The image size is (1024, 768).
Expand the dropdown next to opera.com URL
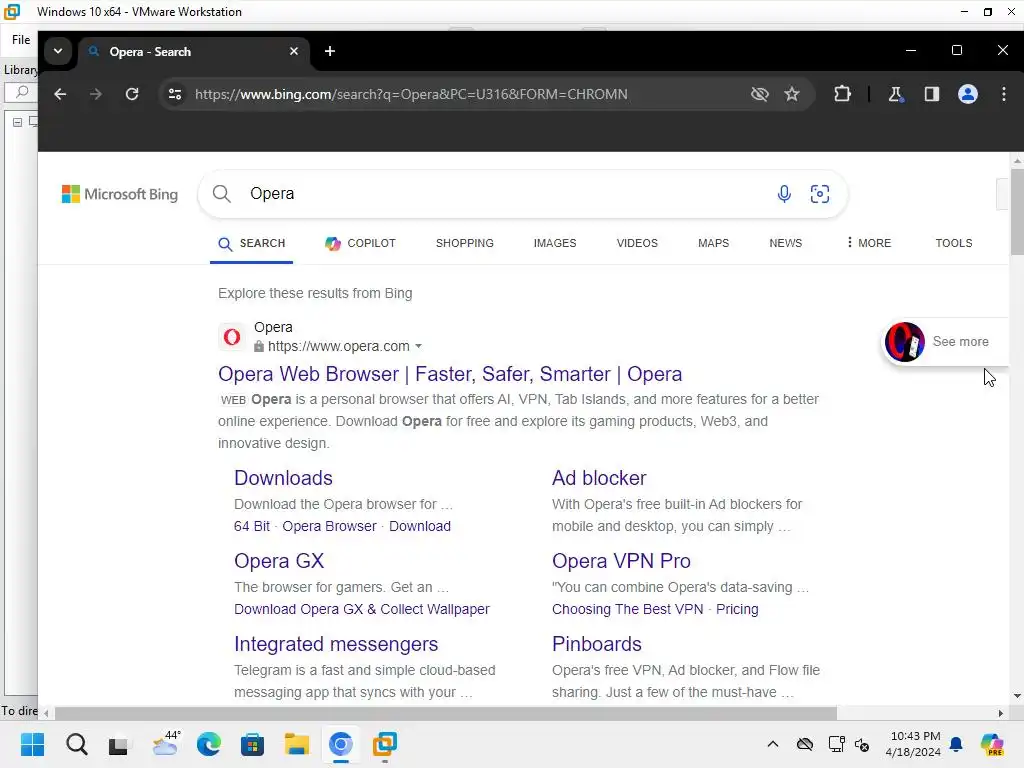click(x=419, y=347)
